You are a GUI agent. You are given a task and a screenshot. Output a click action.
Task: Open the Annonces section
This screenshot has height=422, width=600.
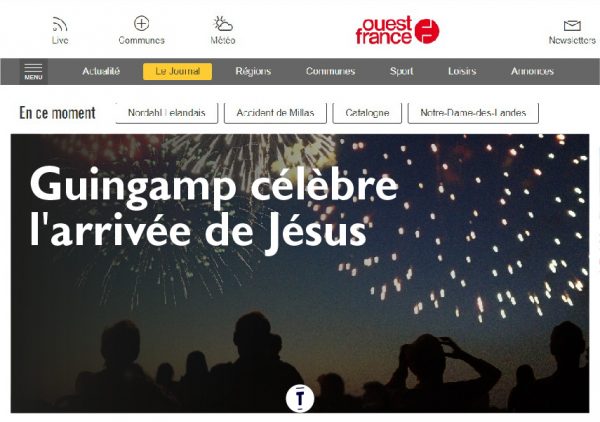532,71
